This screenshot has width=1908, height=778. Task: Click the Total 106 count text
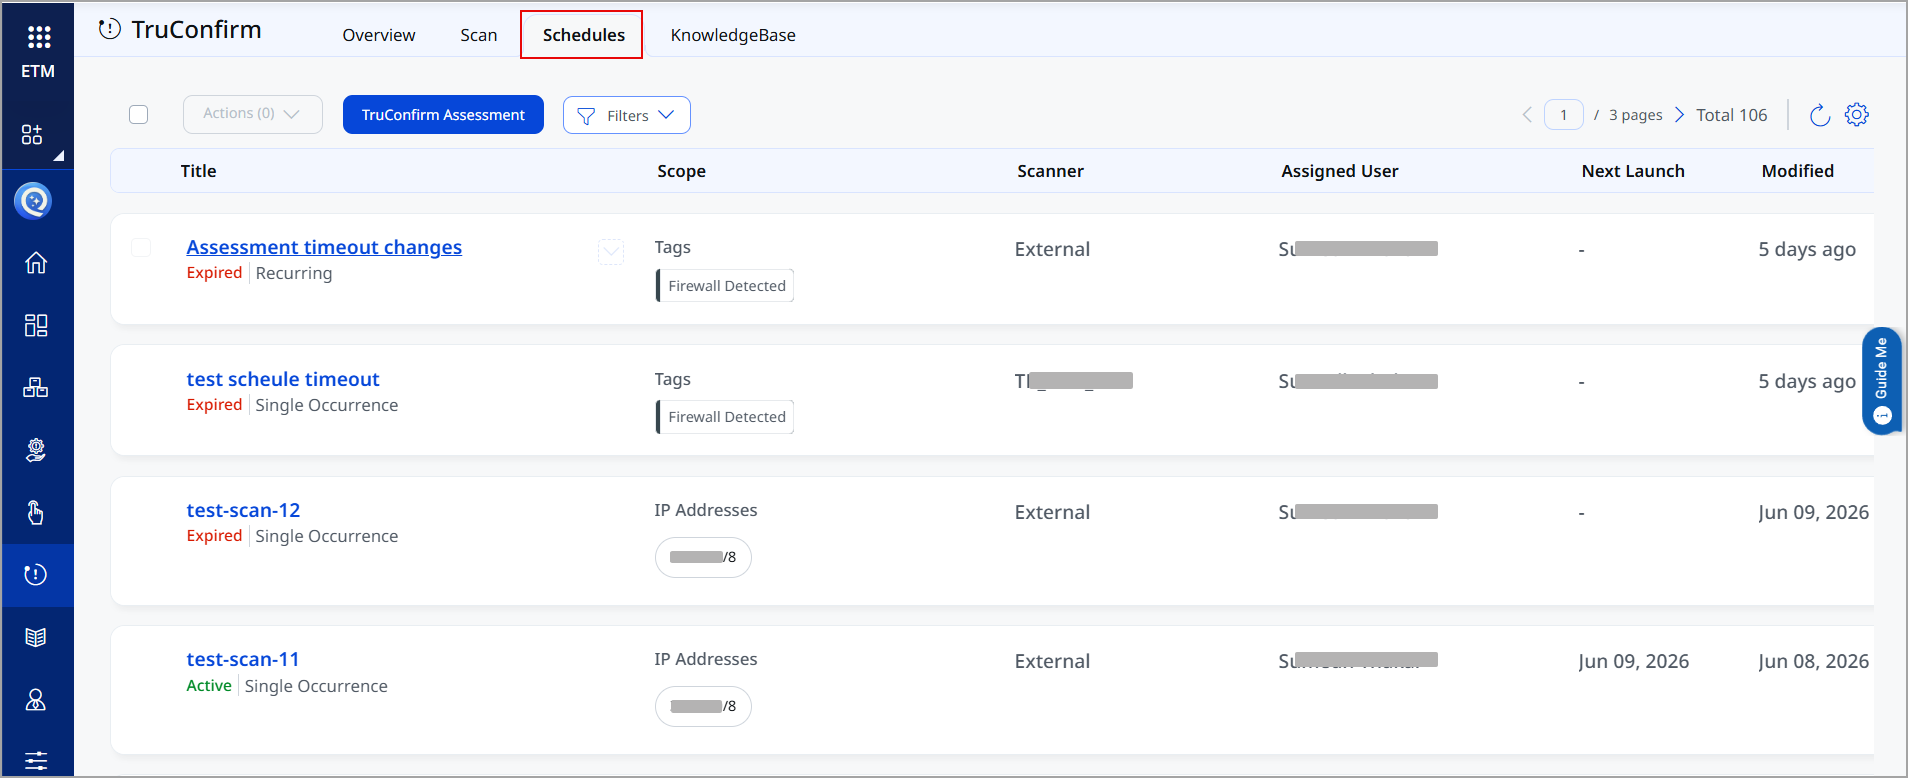pyautogui.click(x=1732, y=115)
